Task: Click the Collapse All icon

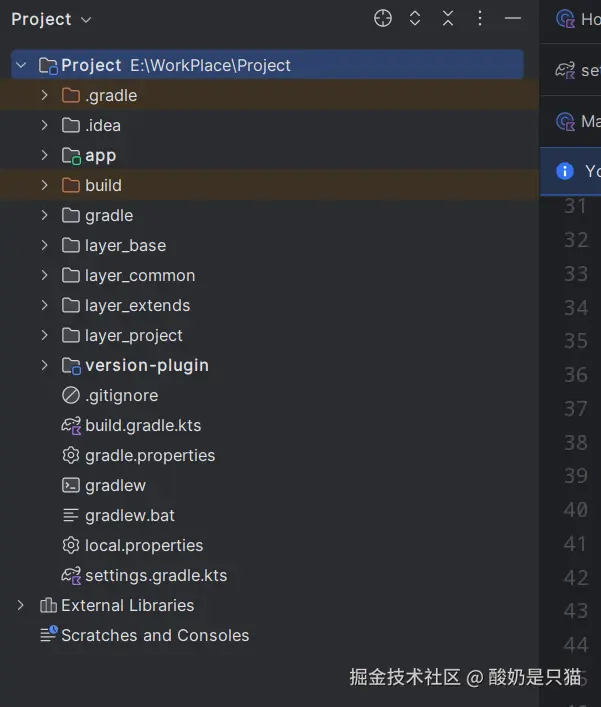Action: (448, 19)
